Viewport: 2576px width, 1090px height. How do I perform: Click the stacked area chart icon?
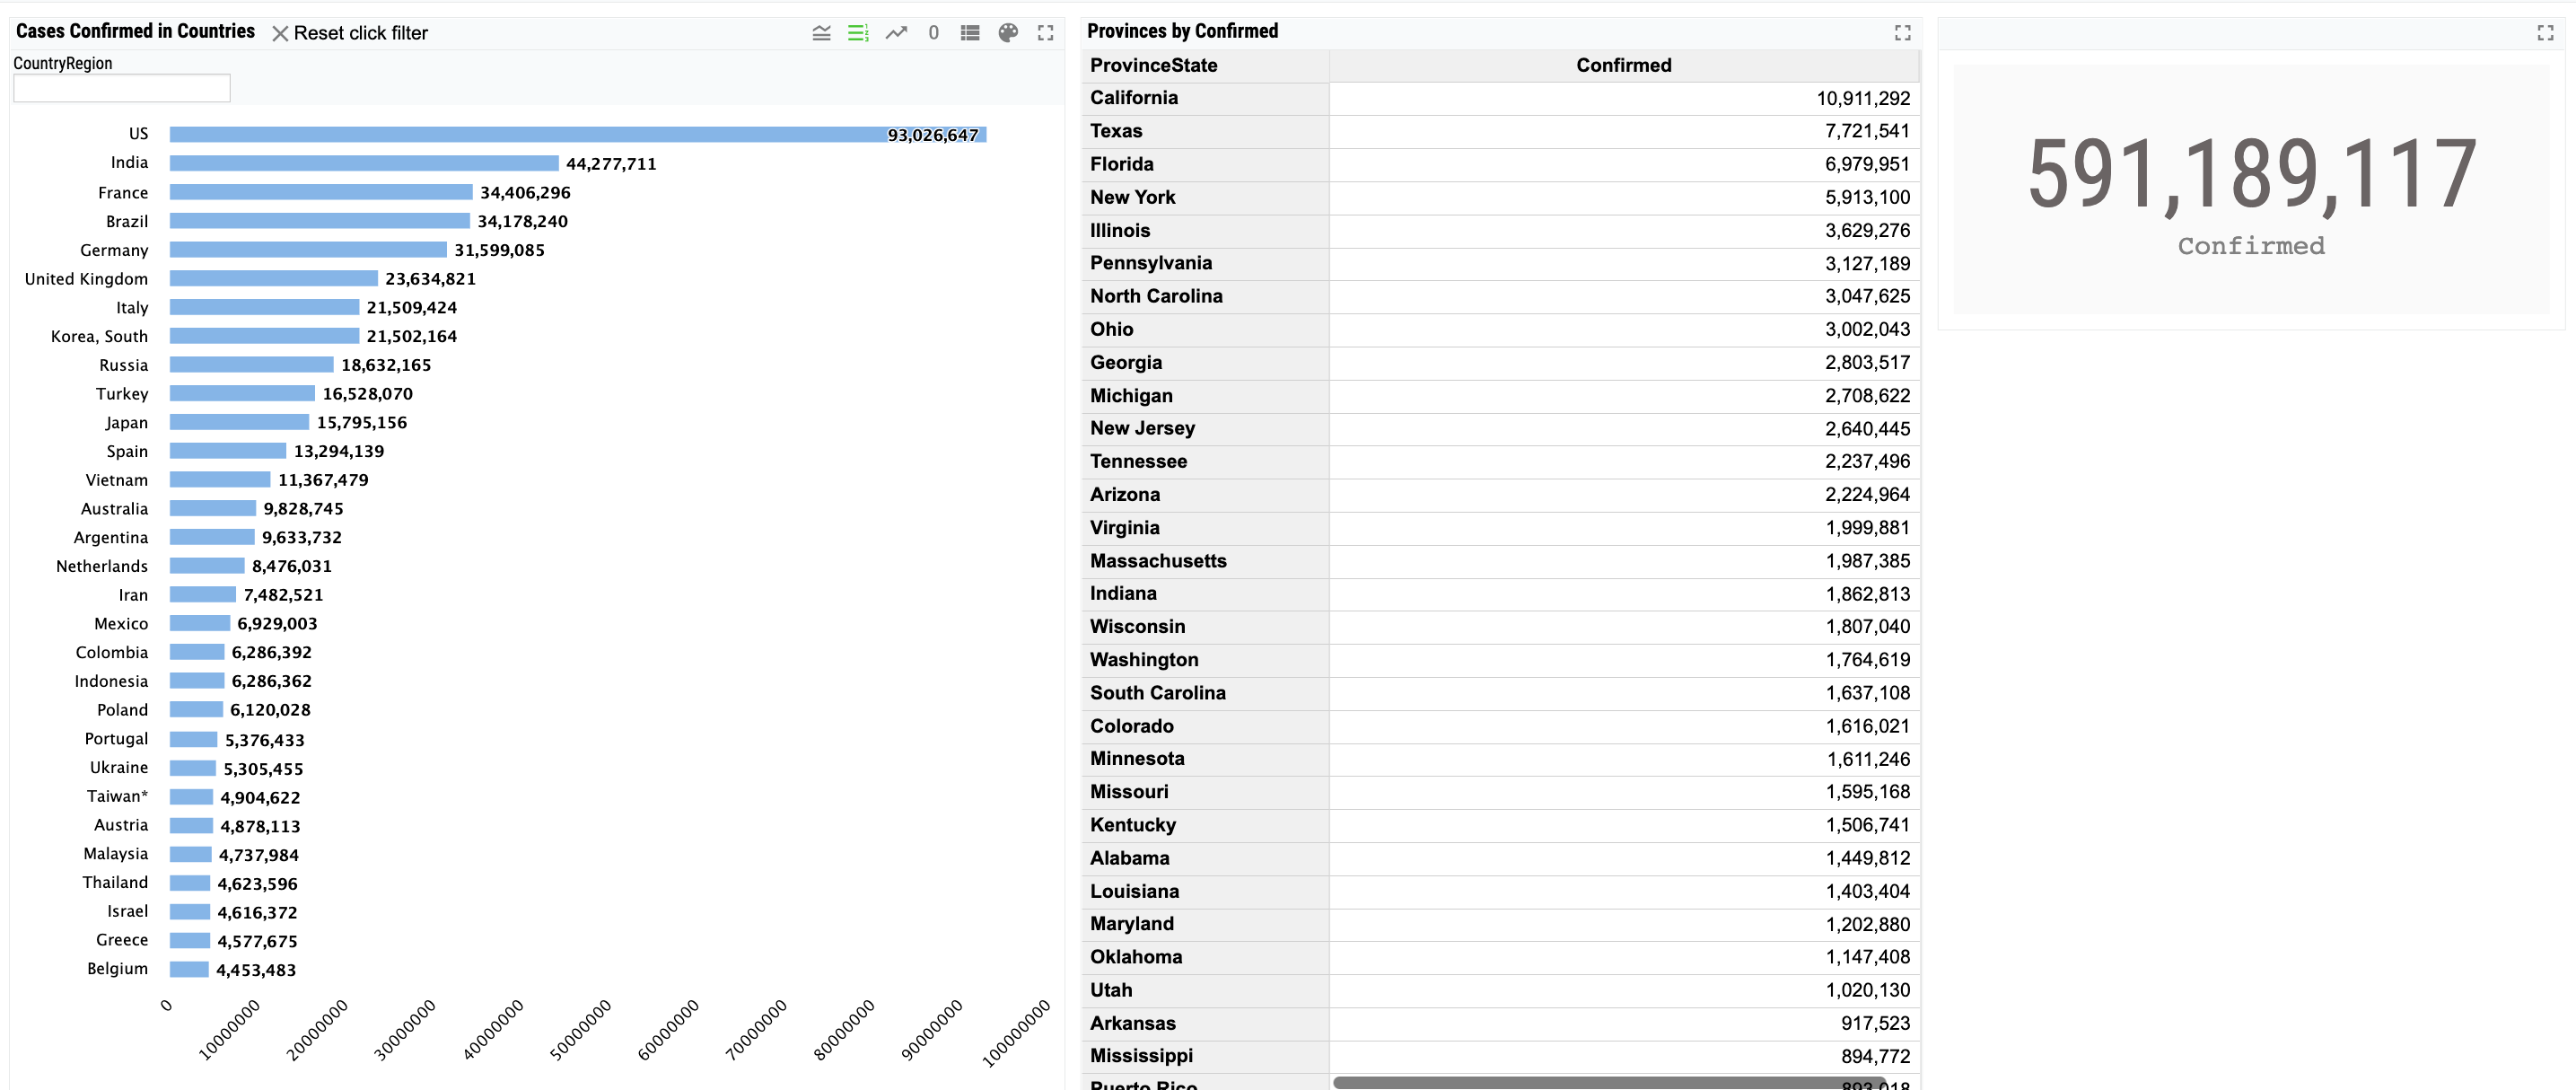tap(821, 33)
